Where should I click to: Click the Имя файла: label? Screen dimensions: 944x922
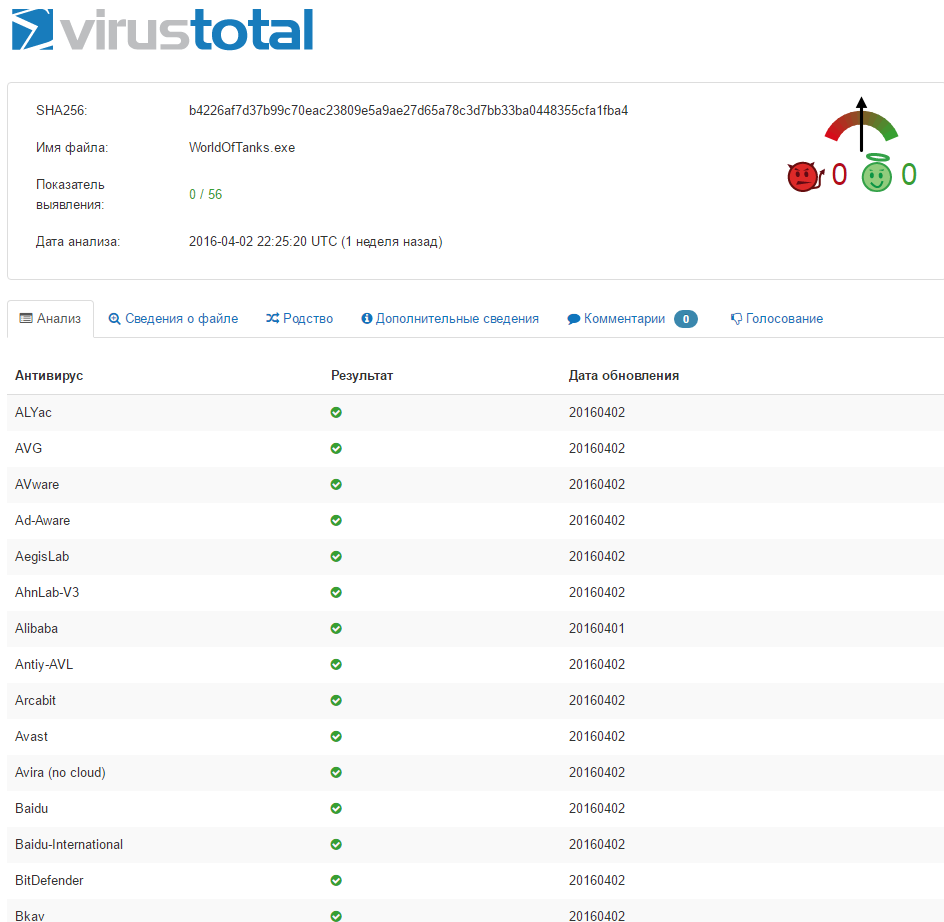point(72,148)
